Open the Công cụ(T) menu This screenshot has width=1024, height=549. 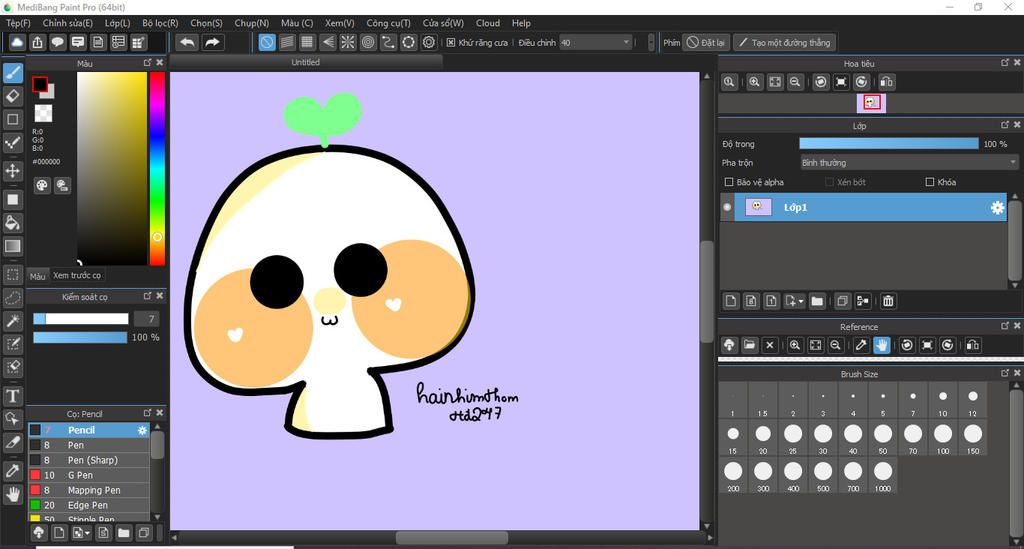point(389,23)
